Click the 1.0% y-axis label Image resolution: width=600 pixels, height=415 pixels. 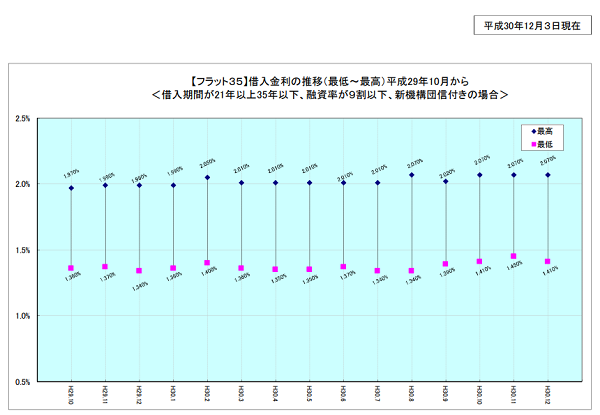23,316
